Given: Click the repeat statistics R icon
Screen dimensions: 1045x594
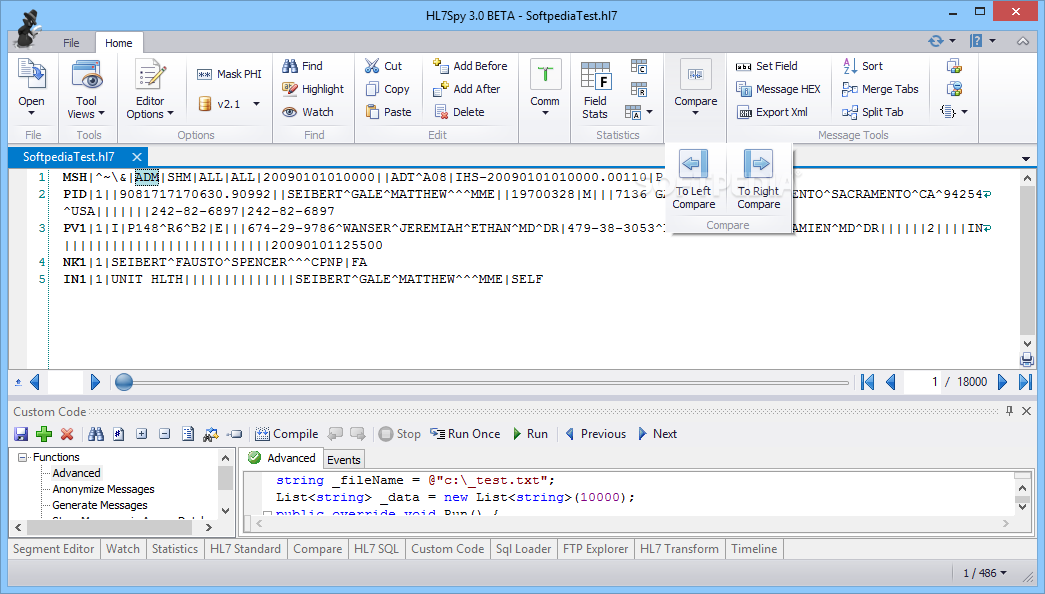Looking at the screenshot, I should click(638, 89).
